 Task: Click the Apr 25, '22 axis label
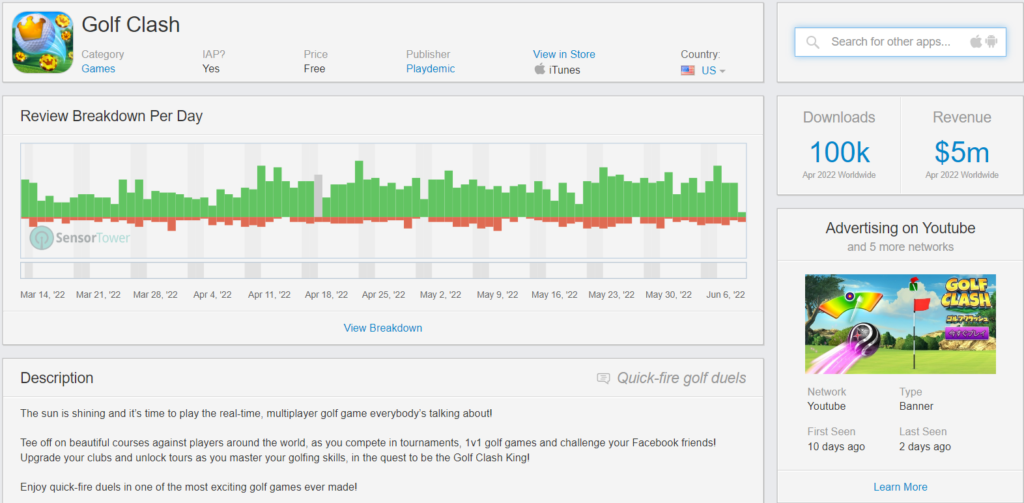point(384,295)
